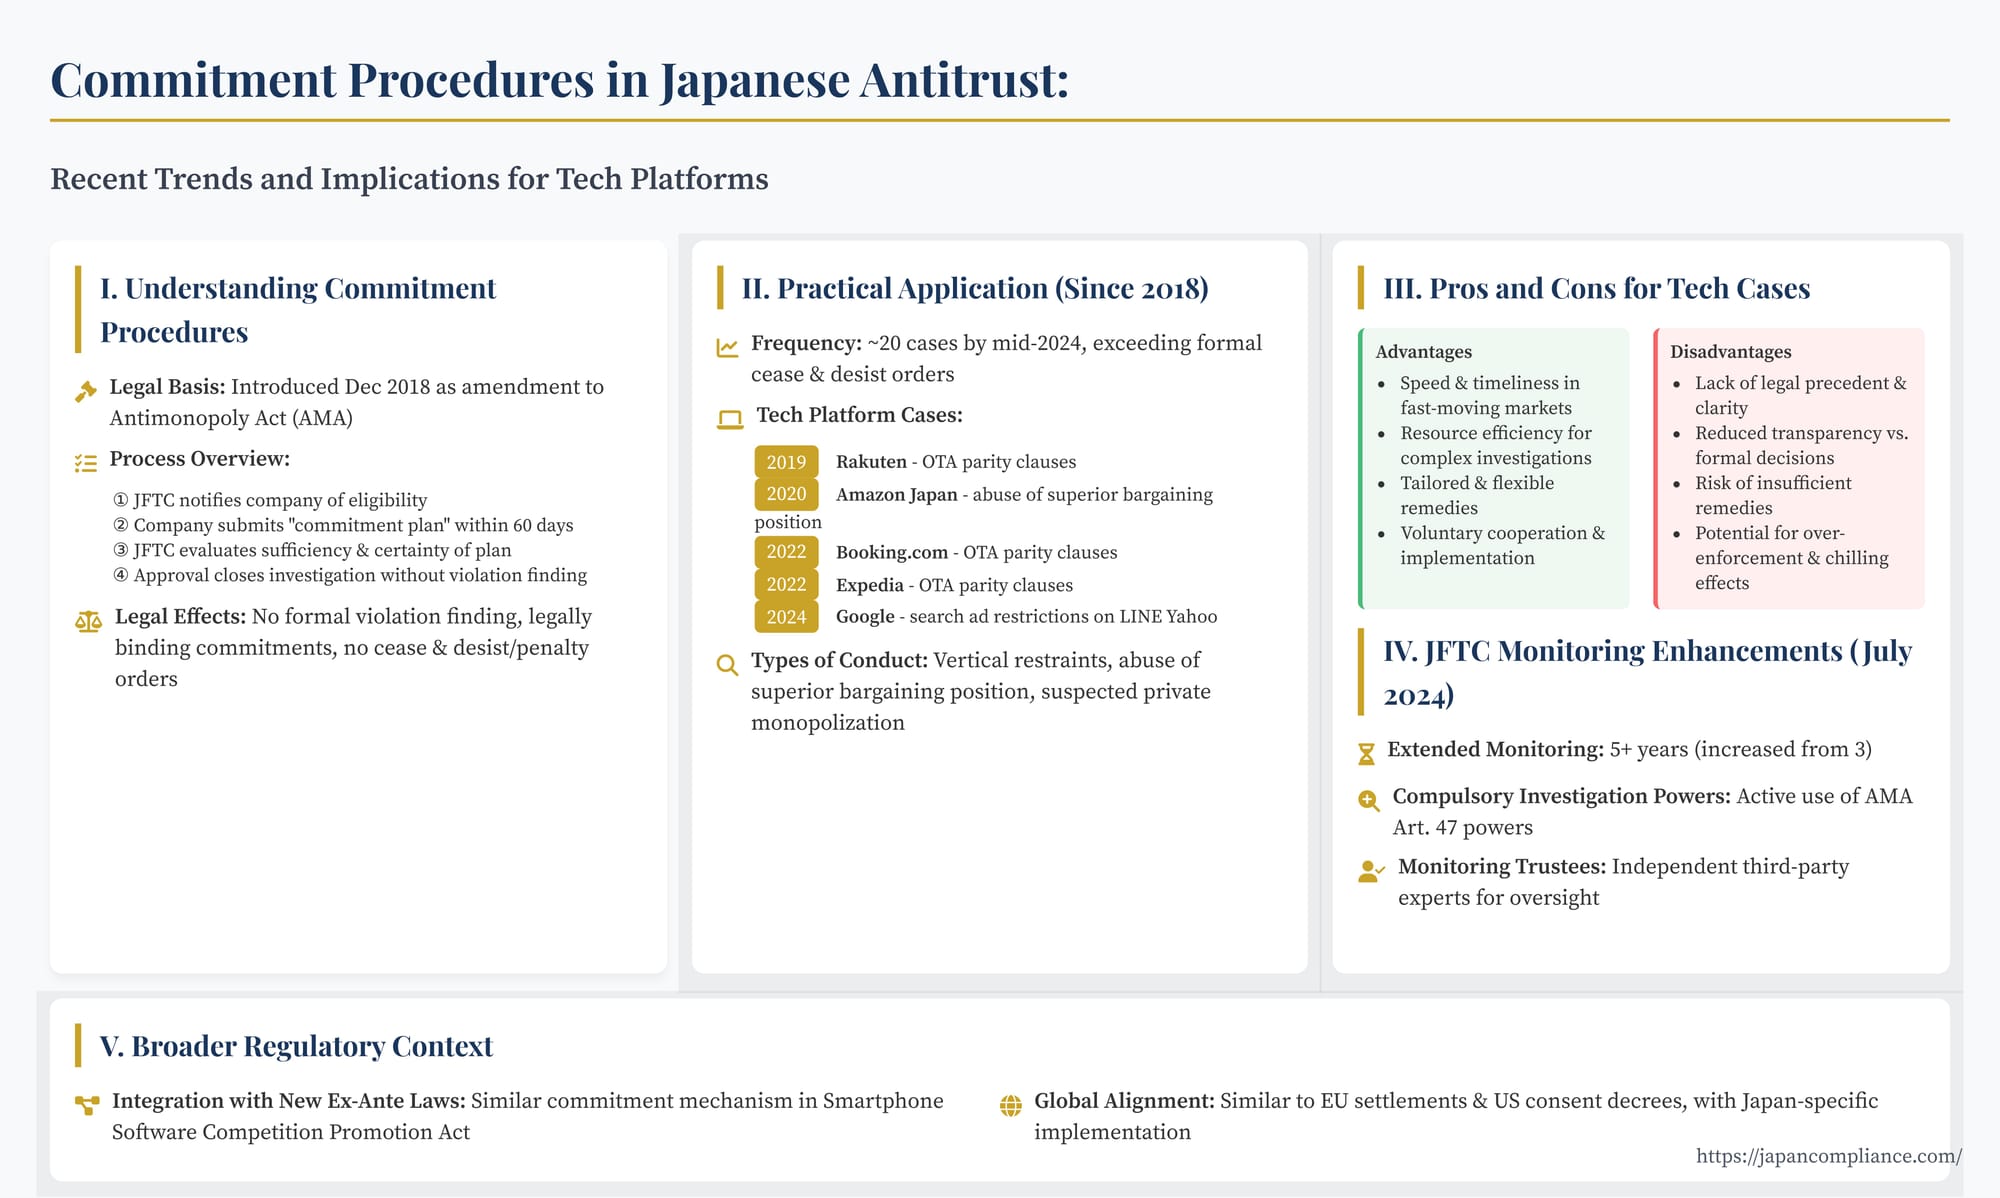Click the Booking.com - OTA parity clauses entry
The height and width of the screenshot is (1198, 2000).
click(x=976, y=553)
